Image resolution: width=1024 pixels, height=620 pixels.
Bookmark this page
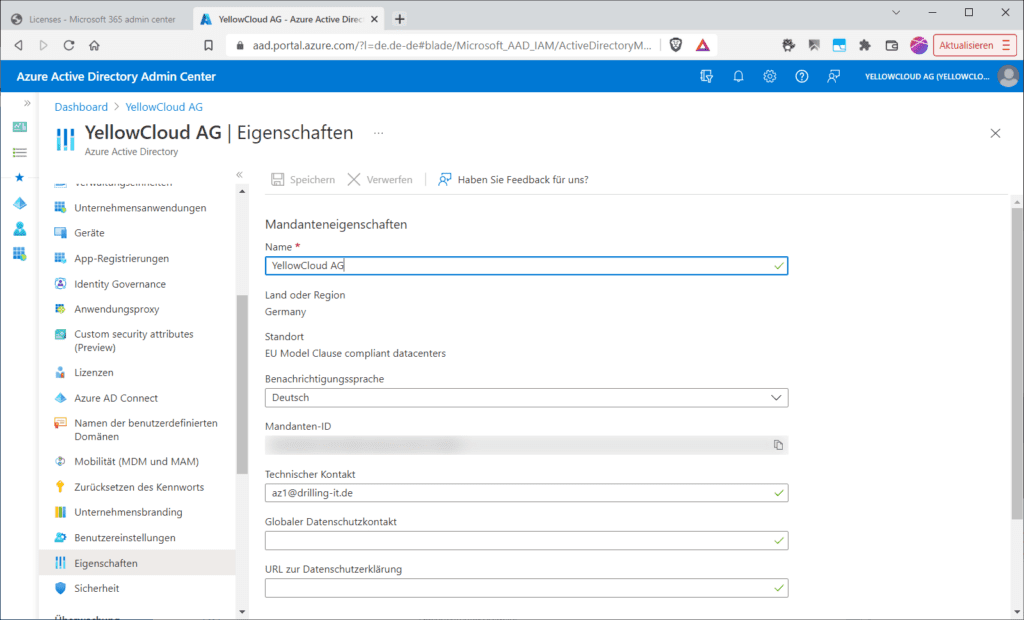[x=208, y=45]
